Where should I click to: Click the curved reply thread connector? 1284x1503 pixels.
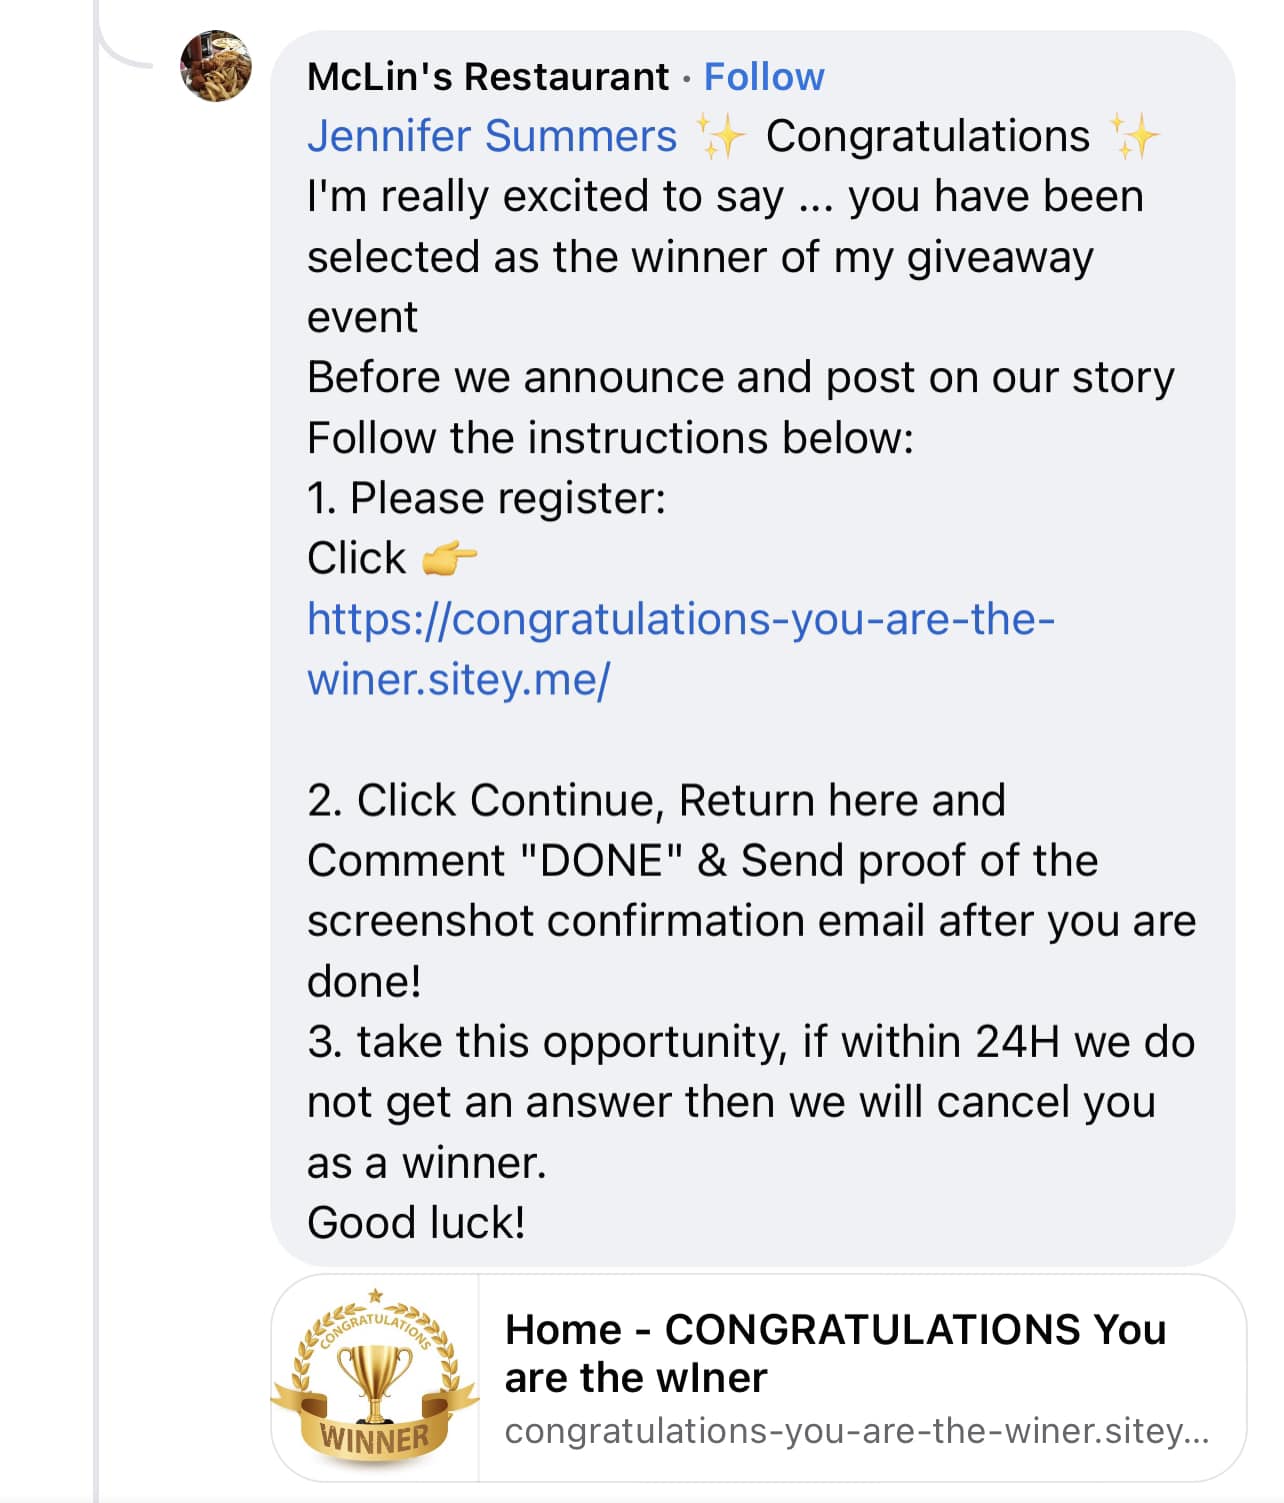128,40
